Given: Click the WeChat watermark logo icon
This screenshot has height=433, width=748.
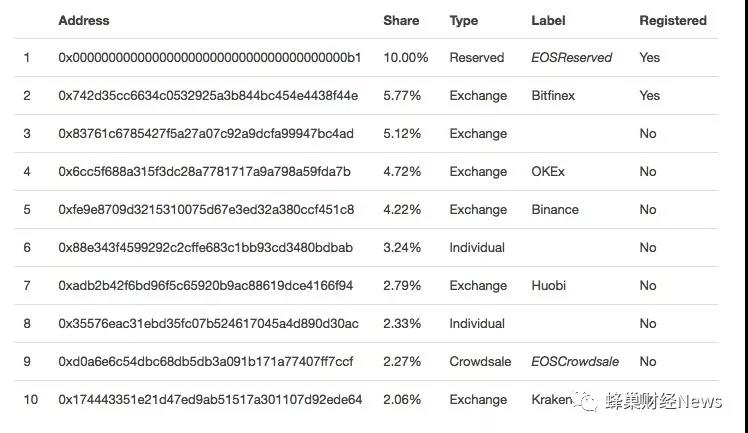Looking at the screenshot, I should click(x=585, y=401).
